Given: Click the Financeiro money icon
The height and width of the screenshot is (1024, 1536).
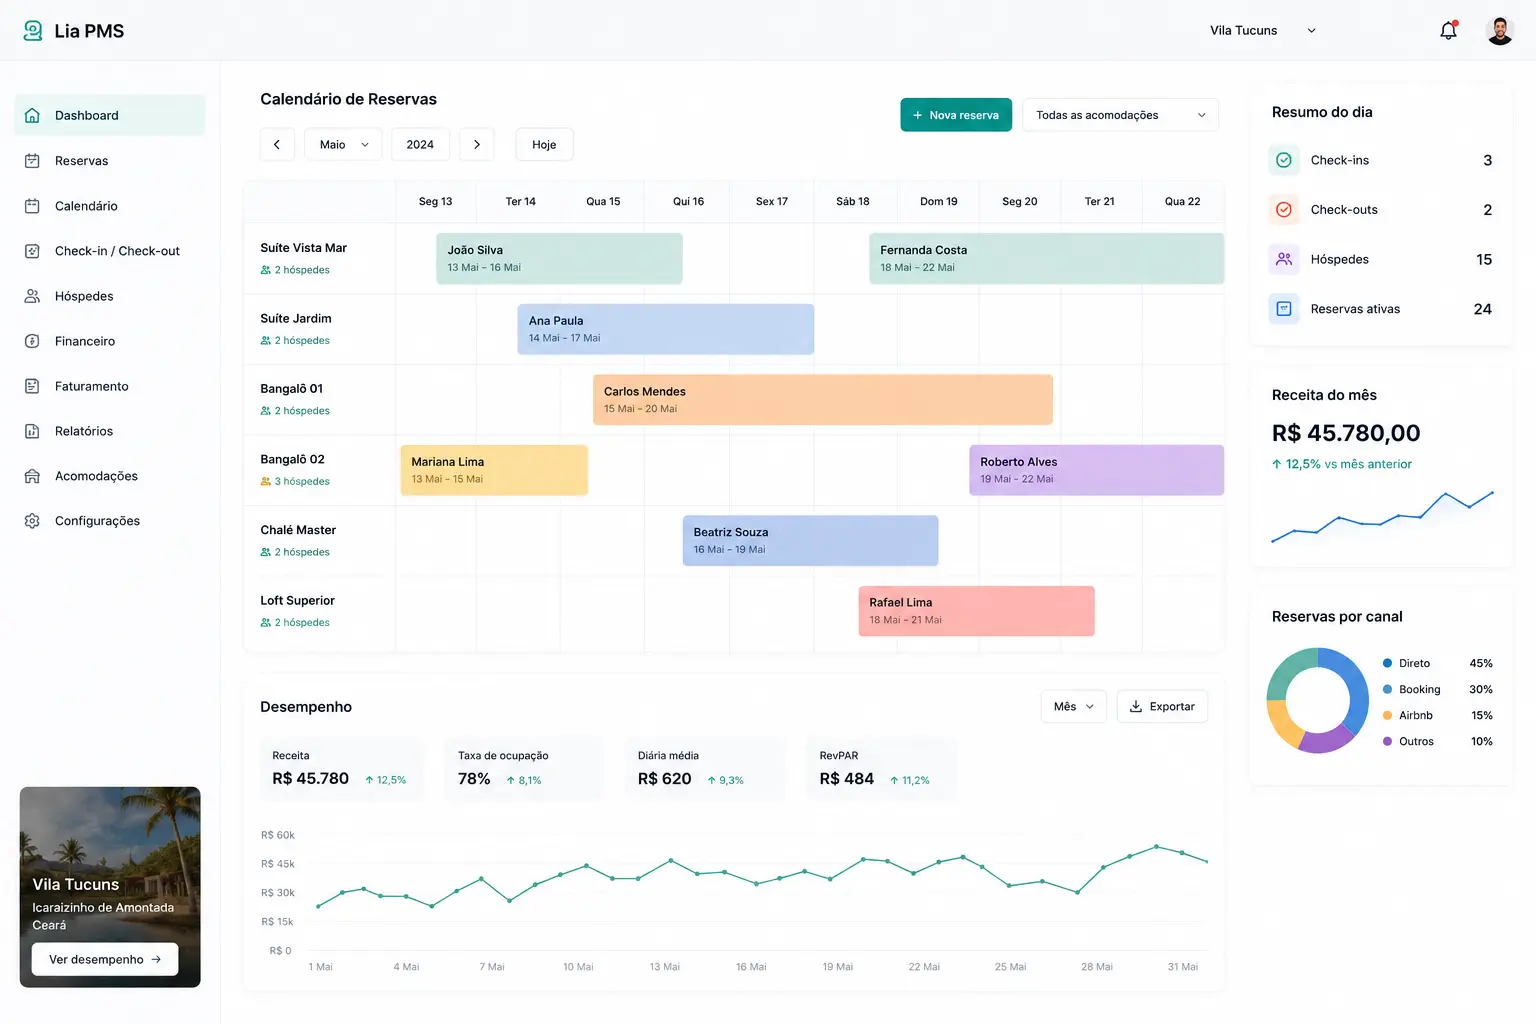Looking at the screenshot, I should 32,341.
